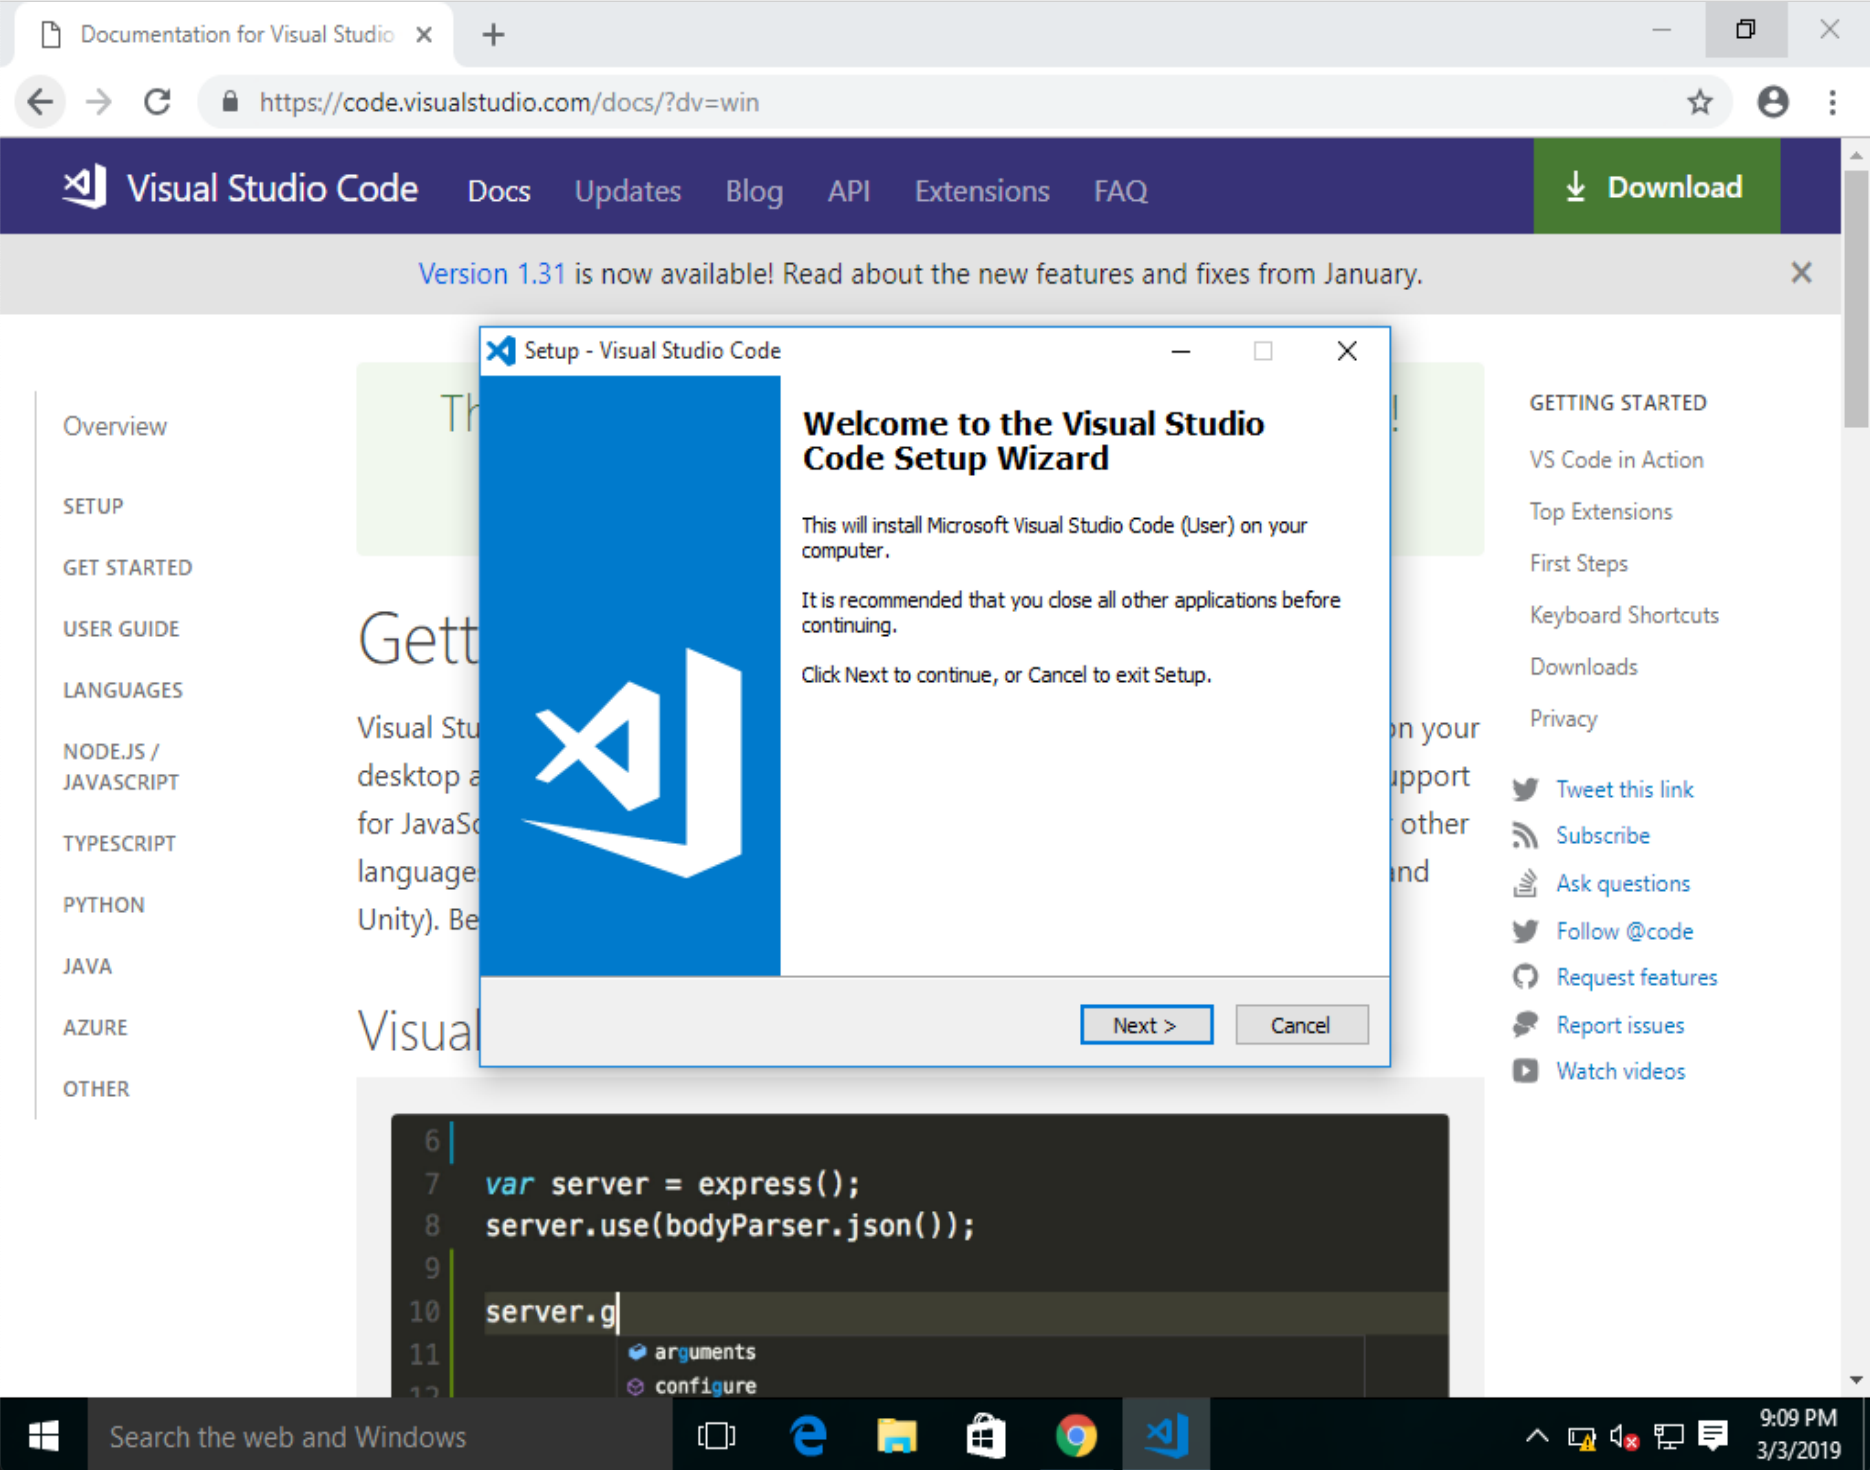Viewport: 1870px width, 1470px height.
Task: Open the Chrome profile icon
Action: point(1773,102)
